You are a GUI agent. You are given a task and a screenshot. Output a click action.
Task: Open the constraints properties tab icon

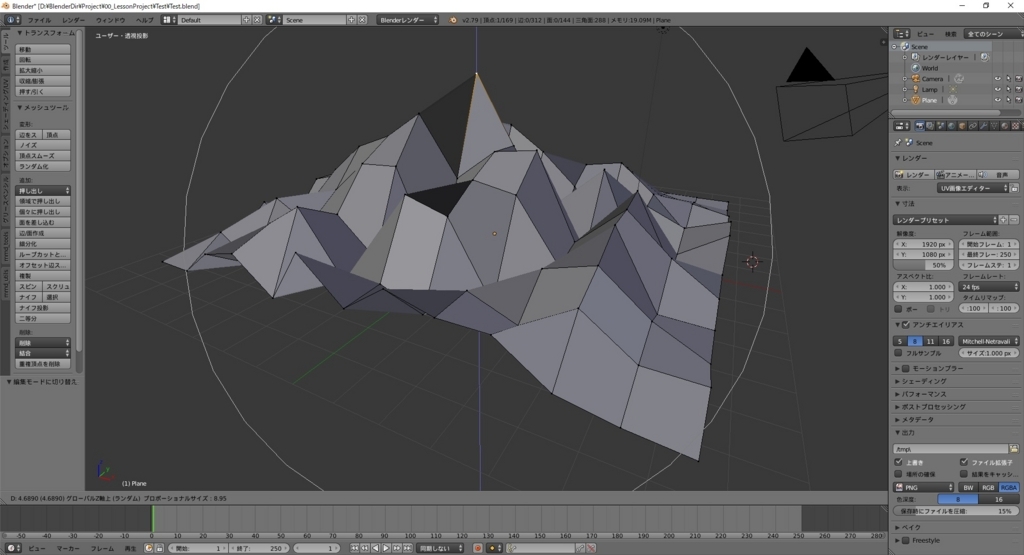click(x=972, y=126)
